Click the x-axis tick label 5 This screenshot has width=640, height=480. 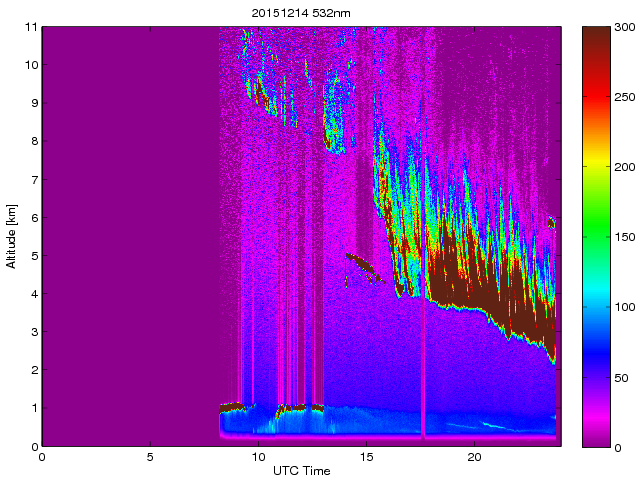click(150, 457)
